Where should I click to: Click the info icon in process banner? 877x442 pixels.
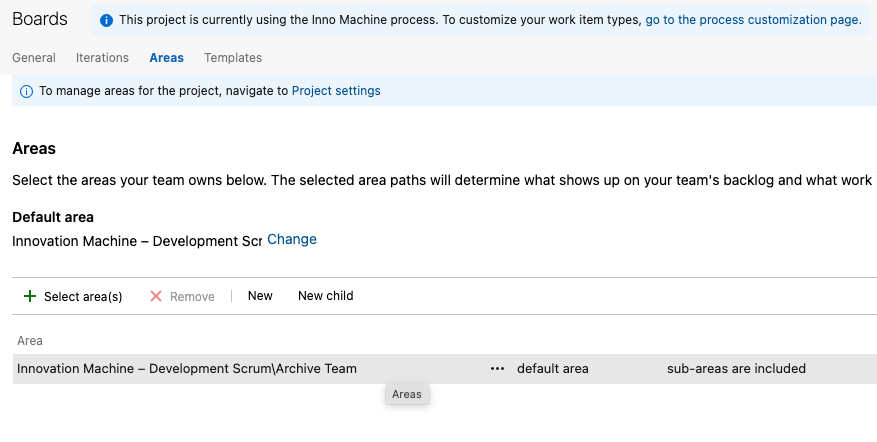[x=107, y=20]
